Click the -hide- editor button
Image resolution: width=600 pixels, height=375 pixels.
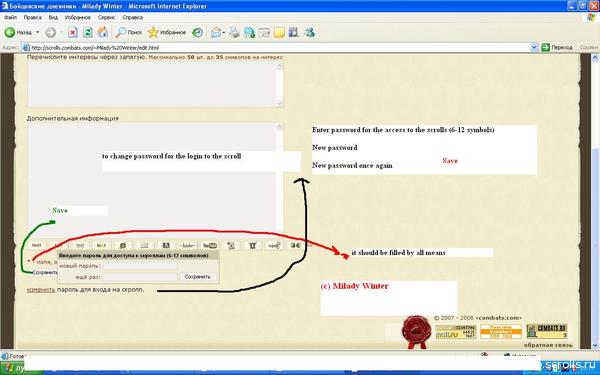[188, 245]
